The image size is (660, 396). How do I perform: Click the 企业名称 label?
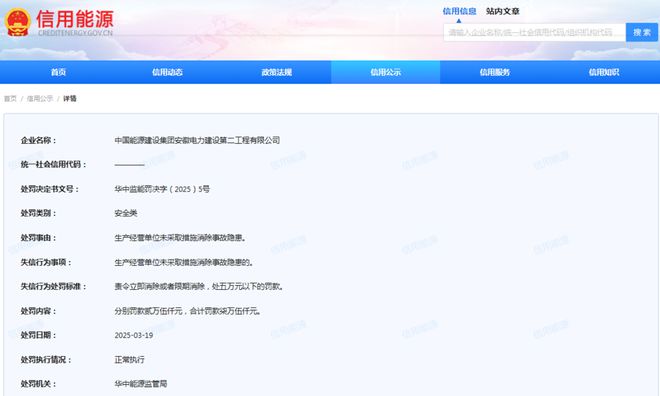click(38, 140)
